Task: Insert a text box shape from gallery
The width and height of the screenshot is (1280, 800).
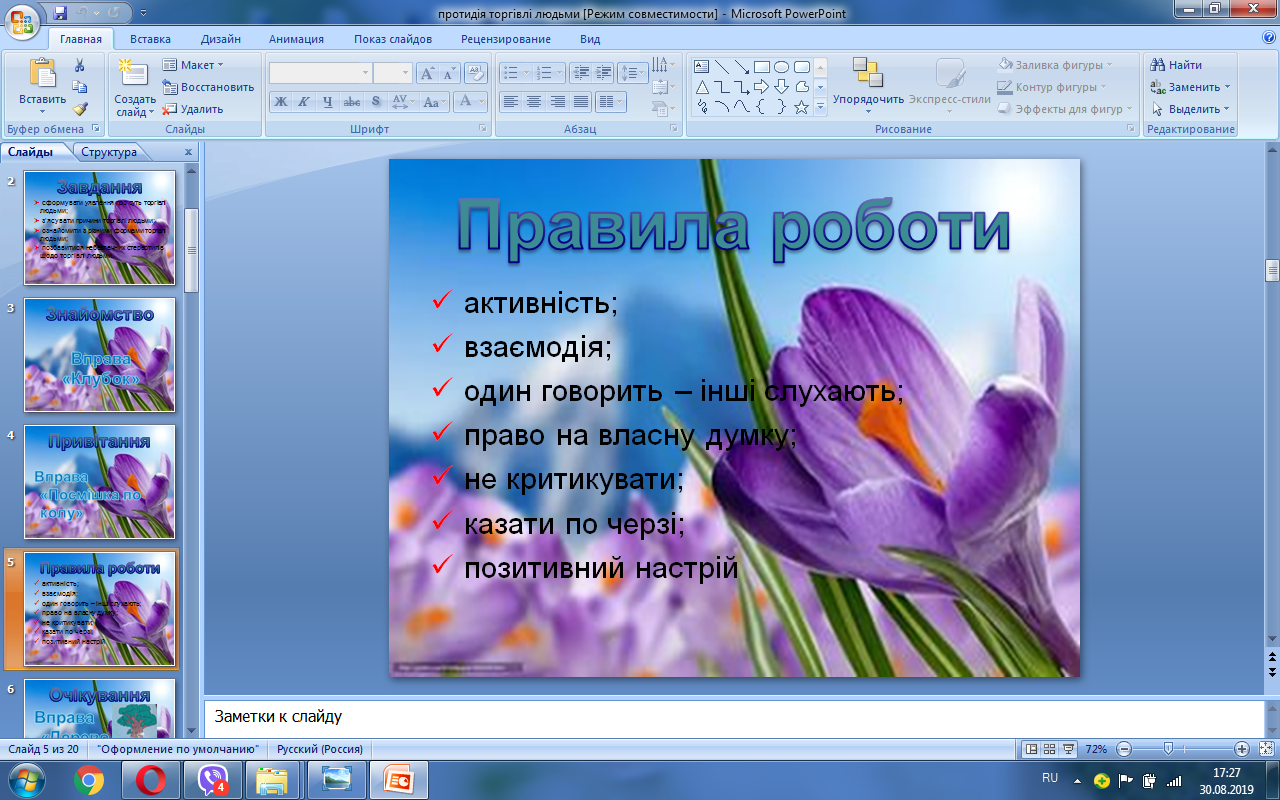Action: pyautogui.click(x=701, y=67)
